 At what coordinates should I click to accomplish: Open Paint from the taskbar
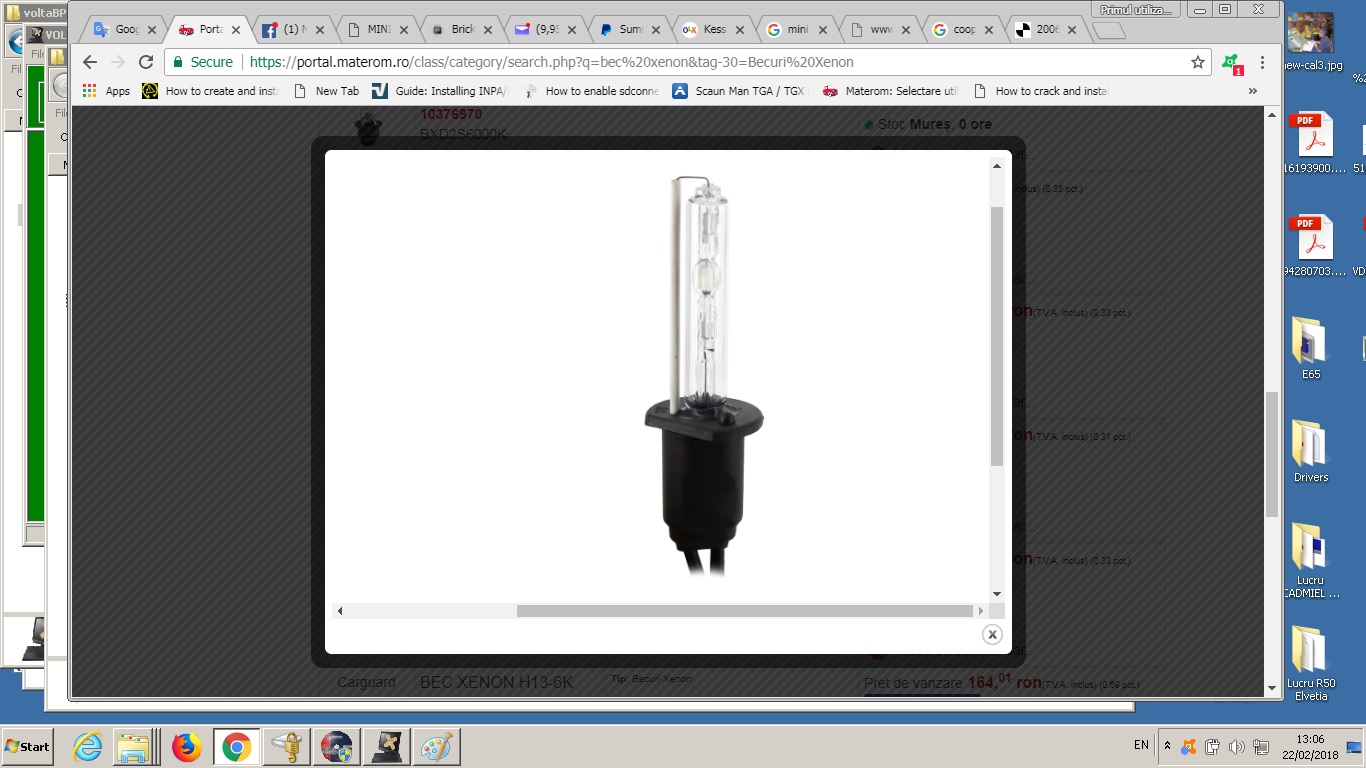tap(436, 747)
